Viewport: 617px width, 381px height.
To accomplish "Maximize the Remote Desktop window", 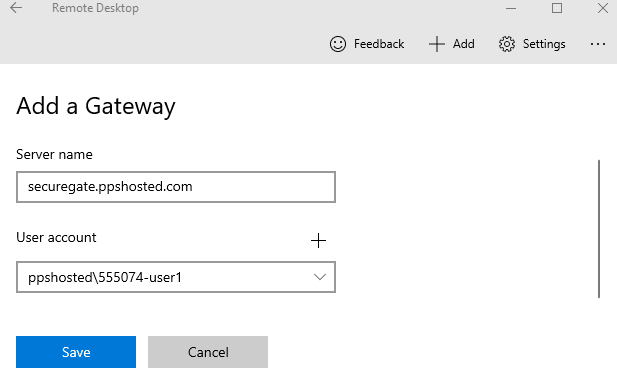I will [557, 8].
